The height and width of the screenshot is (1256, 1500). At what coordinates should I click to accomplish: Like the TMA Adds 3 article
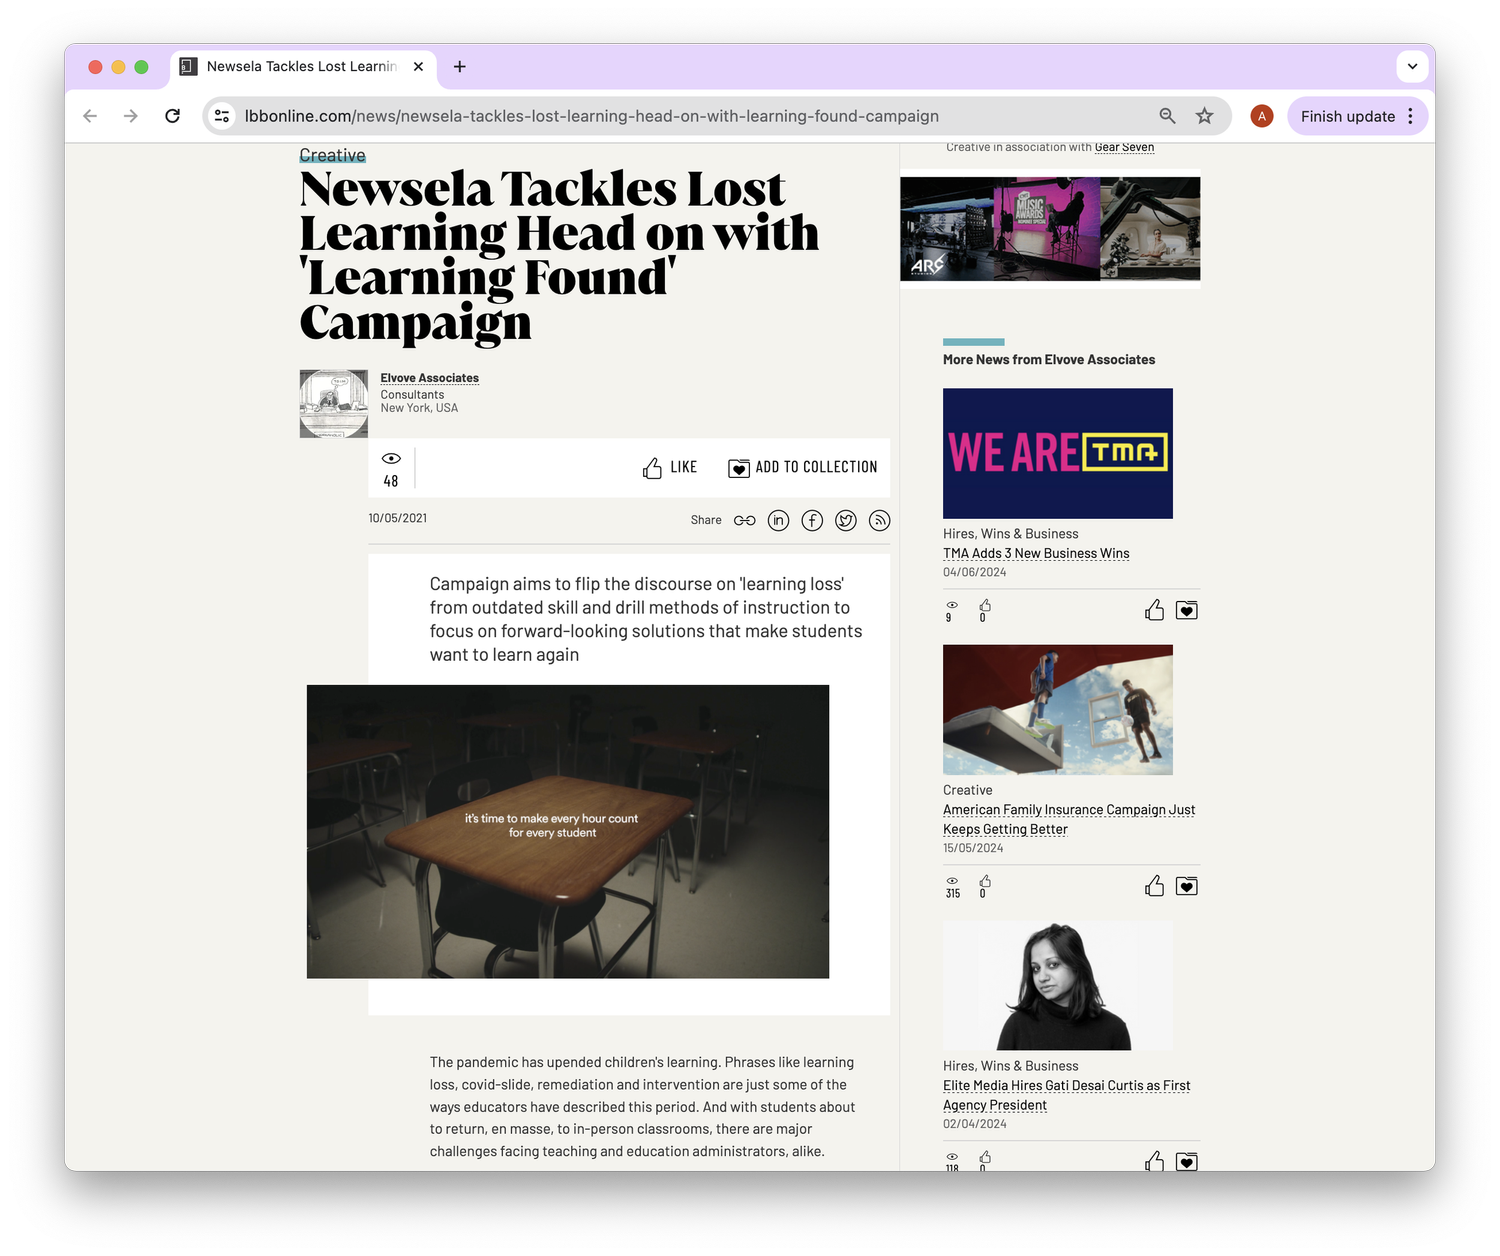click(1154, 610)
